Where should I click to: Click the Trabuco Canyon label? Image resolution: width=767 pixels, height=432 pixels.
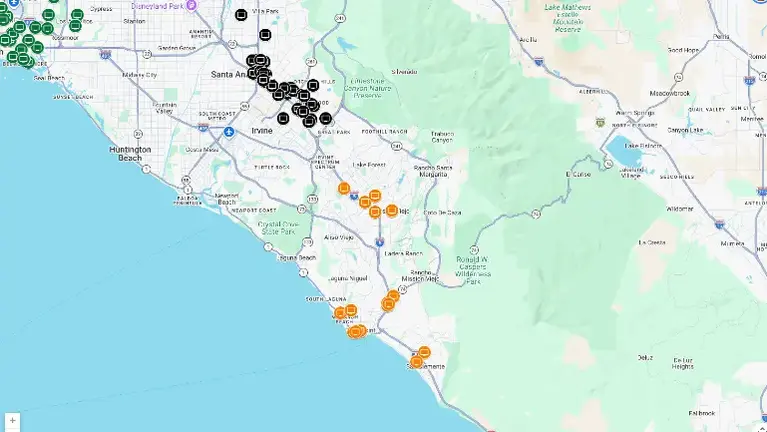point(442,137)
